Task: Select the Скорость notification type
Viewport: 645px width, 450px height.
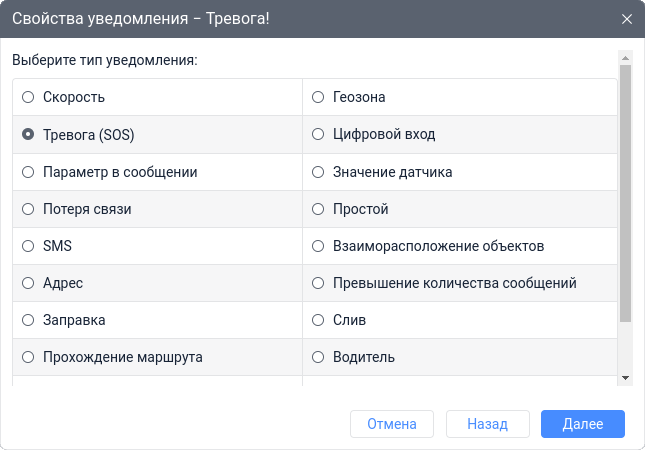Action: tap(28, 97)
